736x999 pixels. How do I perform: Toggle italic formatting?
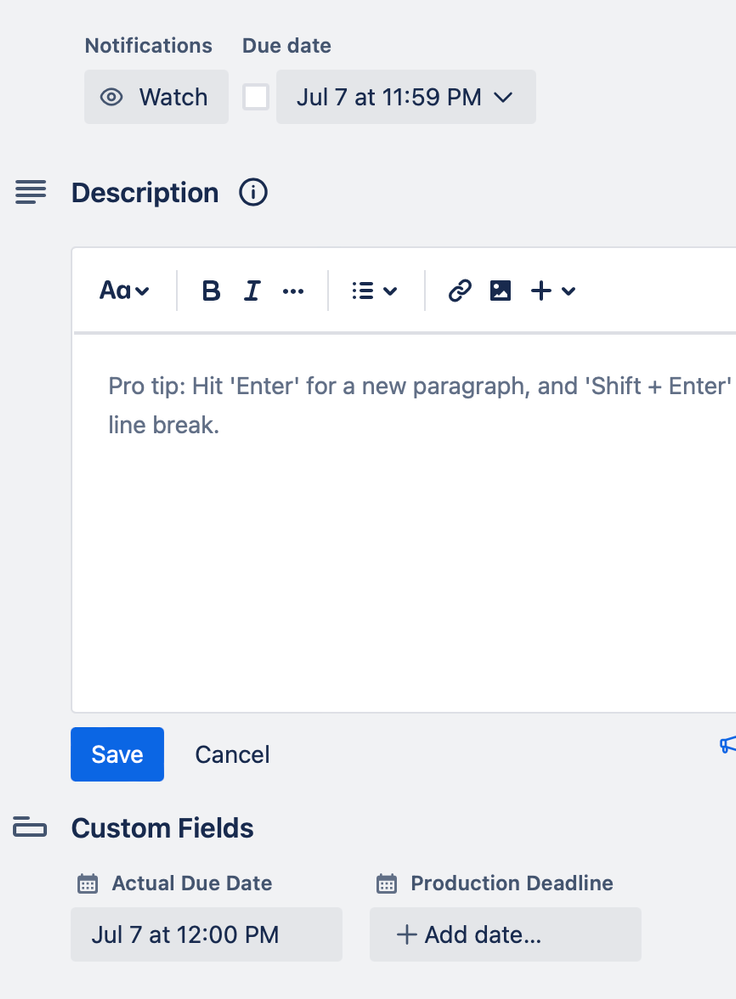click(252, 291)
